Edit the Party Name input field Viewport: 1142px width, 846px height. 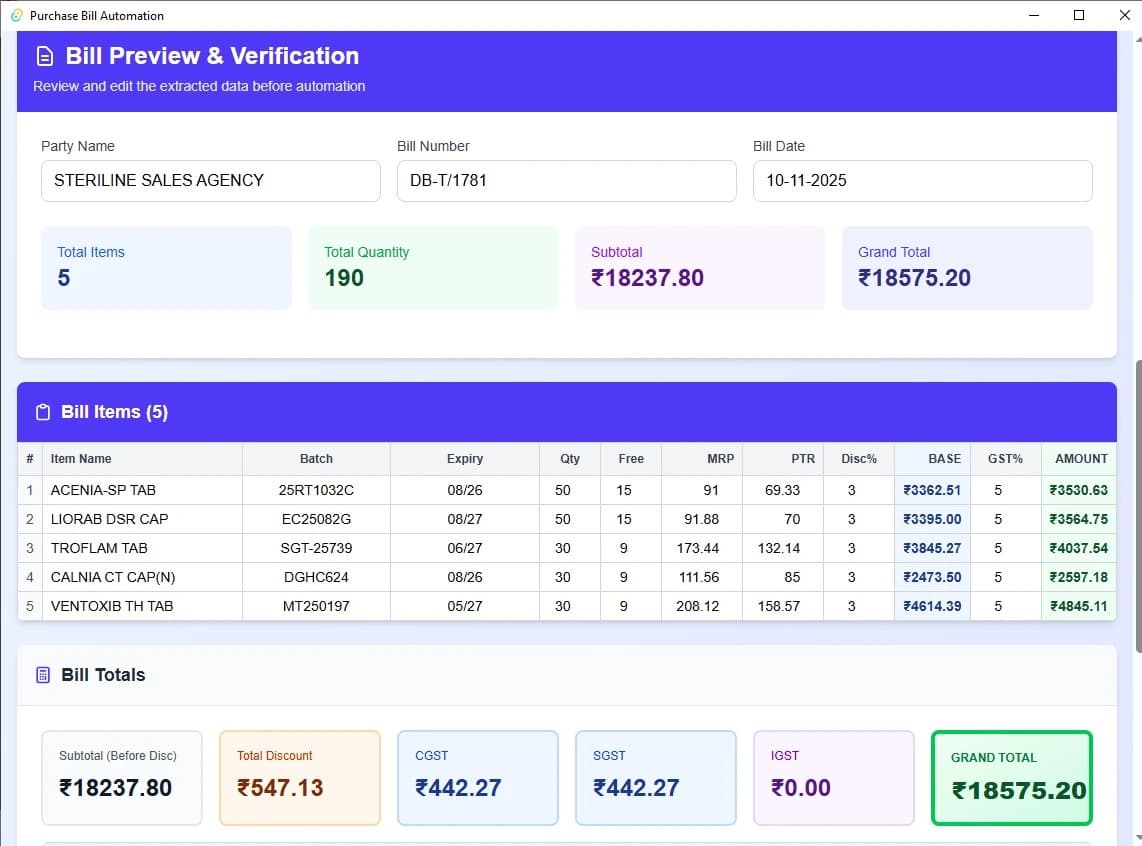click(x=210, y=181)
